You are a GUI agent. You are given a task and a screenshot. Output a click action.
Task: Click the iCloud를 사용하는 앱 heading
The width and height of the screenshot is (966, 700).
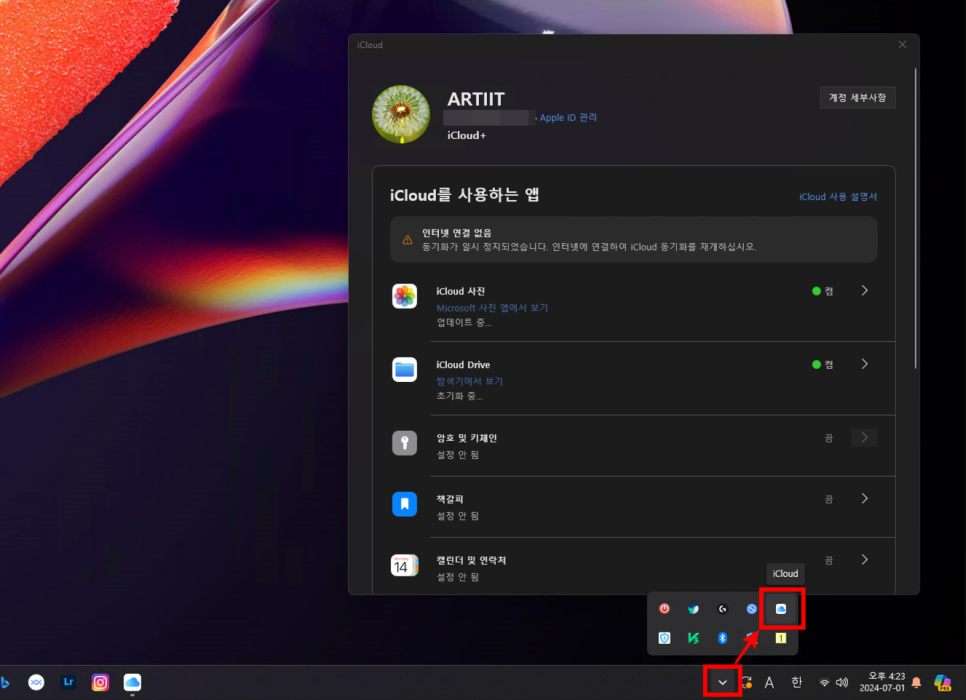(465, 195)
